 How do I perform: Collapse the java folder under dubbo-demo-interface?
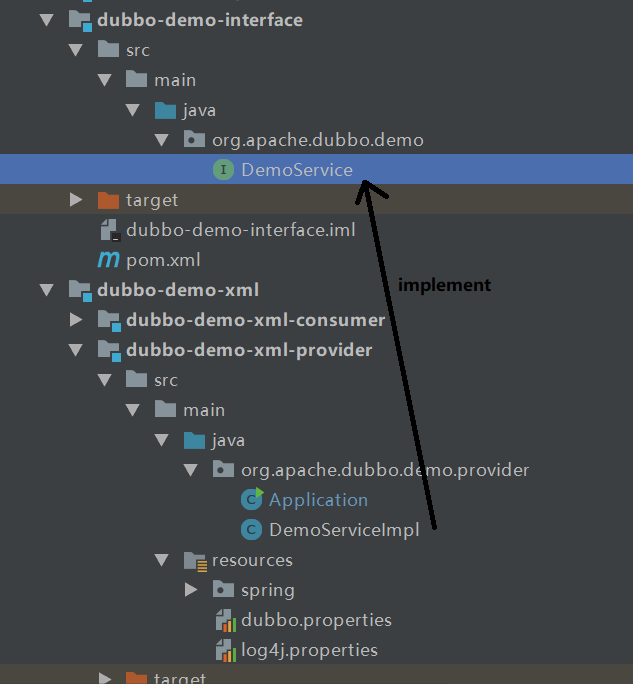[133, 110]
